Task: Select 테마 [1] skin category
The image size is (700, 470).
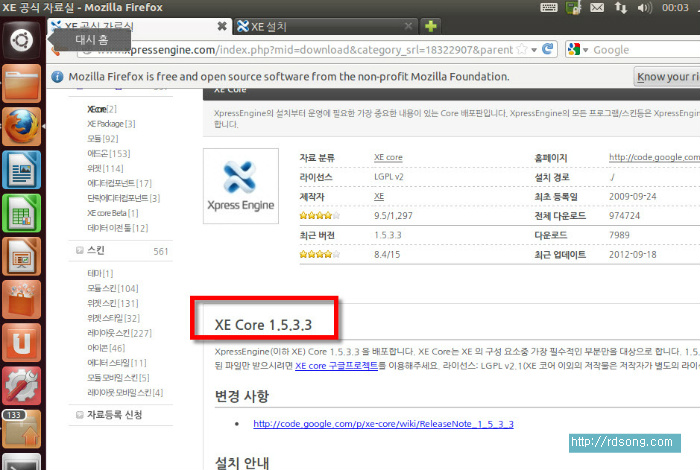Action: click(100, 273)
